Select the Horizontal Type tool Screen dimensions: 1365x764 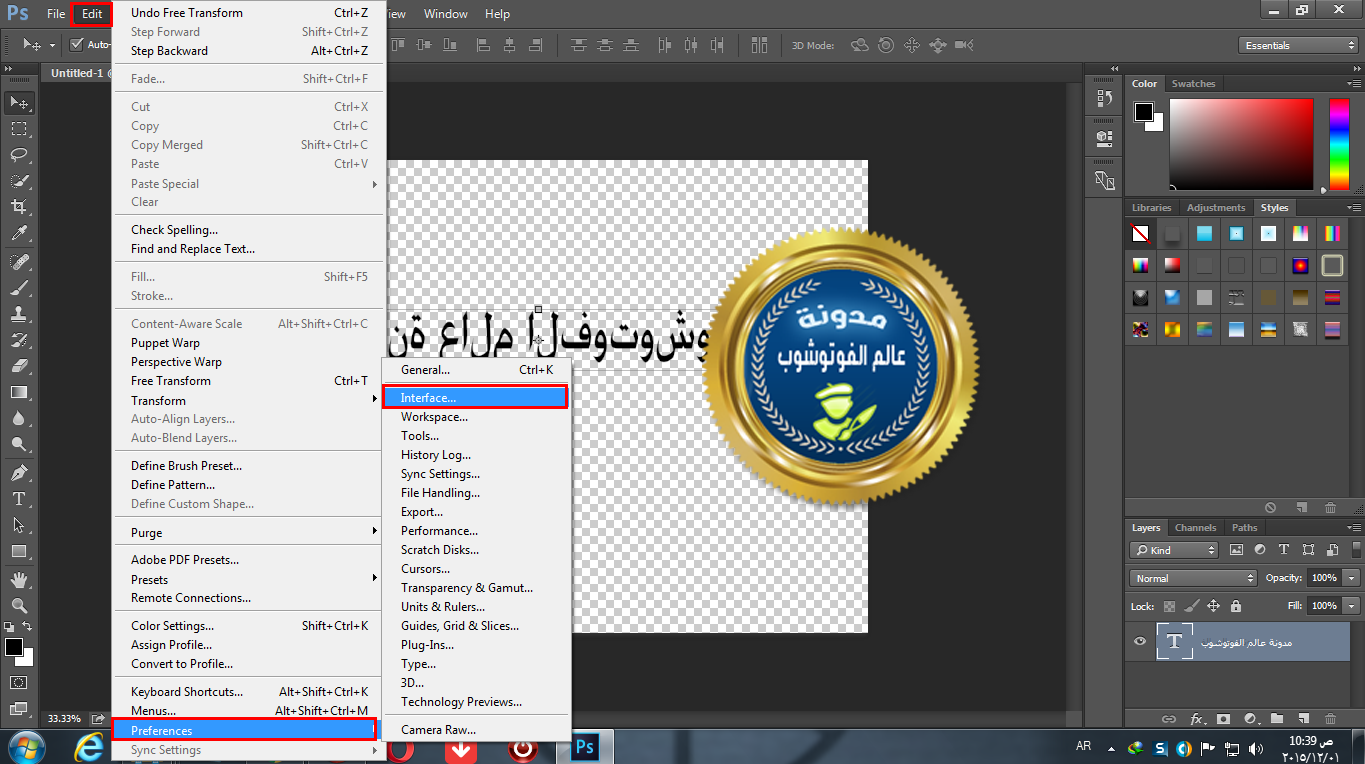tap(19, 498)
